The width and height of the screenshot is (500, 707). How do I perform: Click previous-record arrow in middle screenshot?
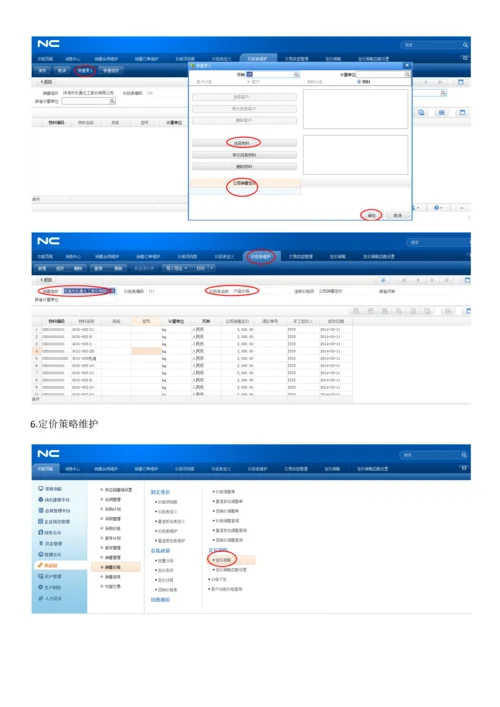[x=418, y=280]
